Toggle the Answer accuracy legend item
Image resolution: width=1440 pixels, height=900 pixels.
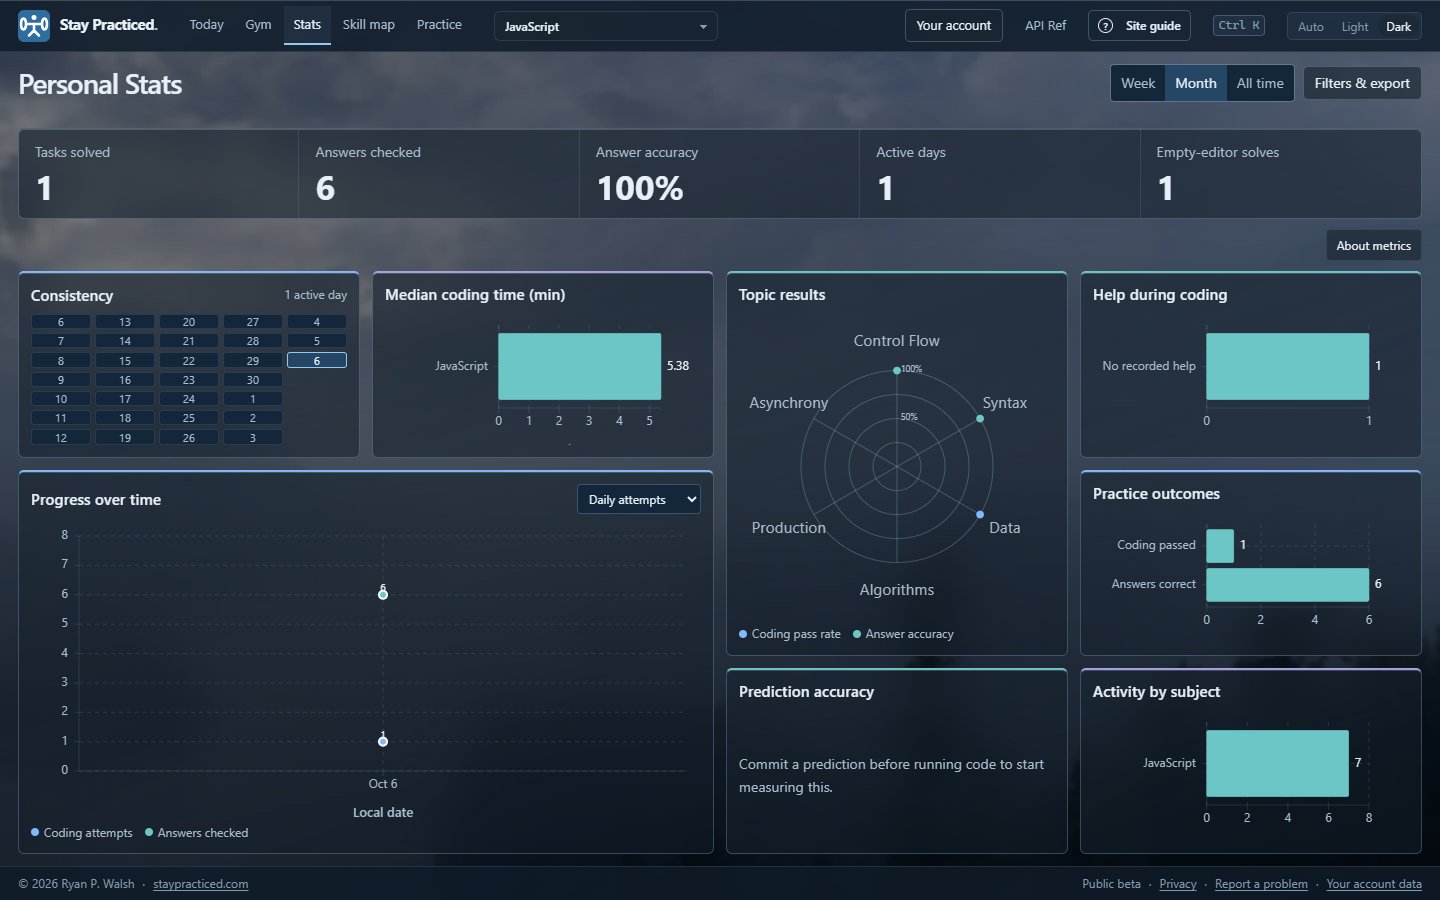coord(903,634)
